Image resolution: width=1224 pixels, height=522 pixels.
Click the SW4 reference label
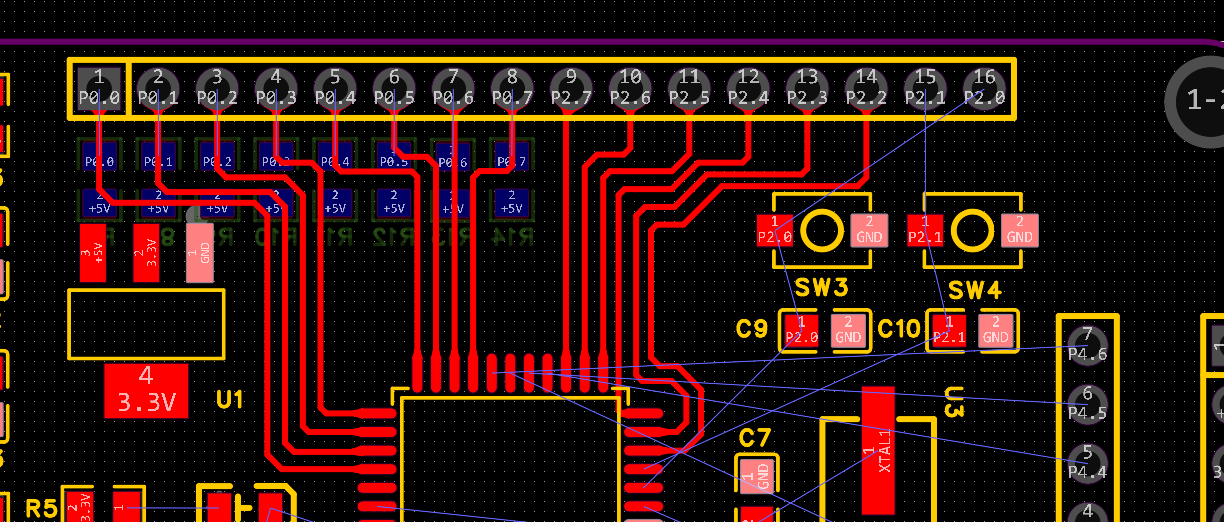[x=974, y=290]
